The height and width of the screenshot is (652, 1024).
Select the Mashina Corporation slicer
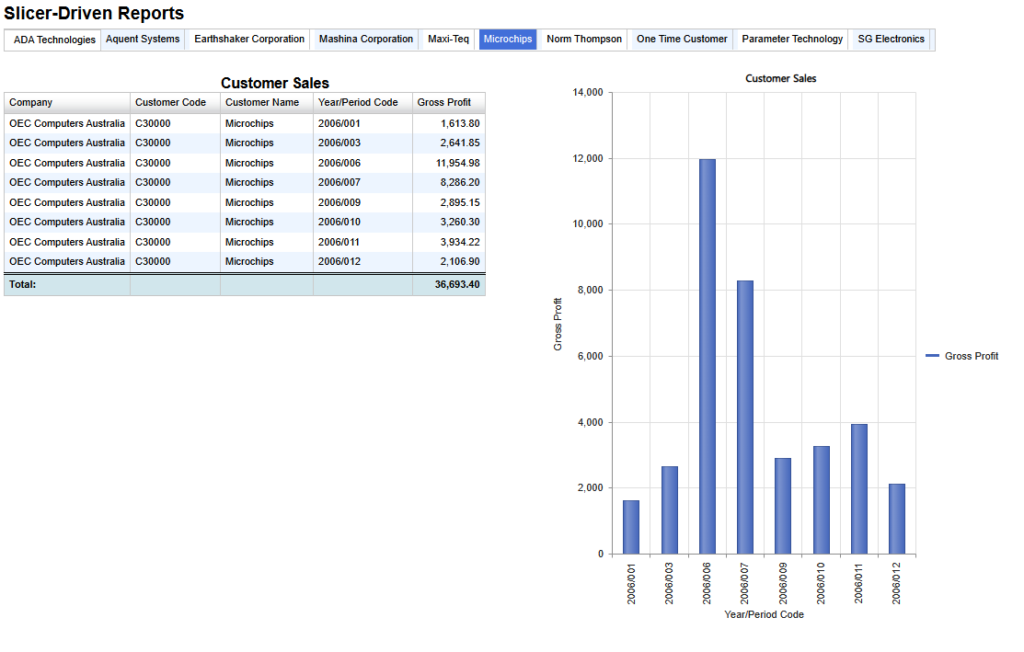[366, 39]
